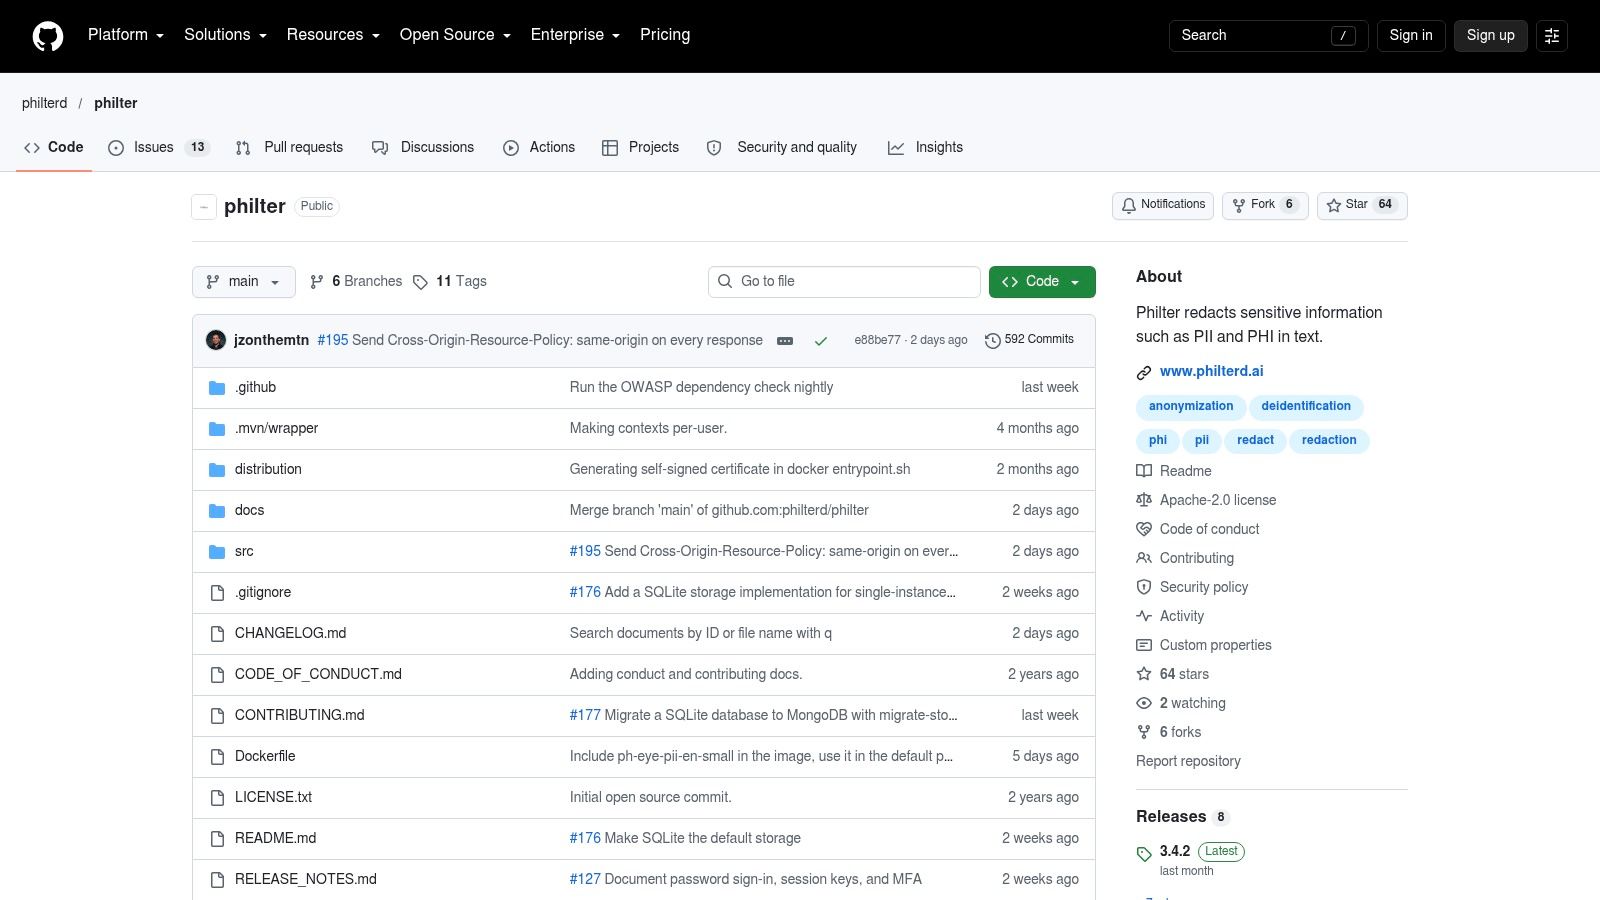1600x900 pixels.
Task: Expand the Resources menu
Action: click(333, 35)
